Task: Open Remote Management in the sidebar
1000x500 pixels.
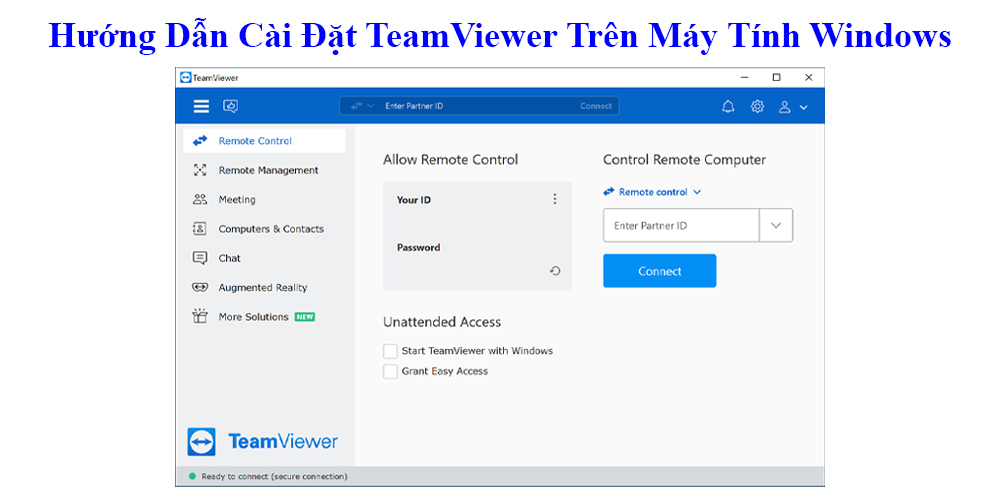Action: pos(264,170)
